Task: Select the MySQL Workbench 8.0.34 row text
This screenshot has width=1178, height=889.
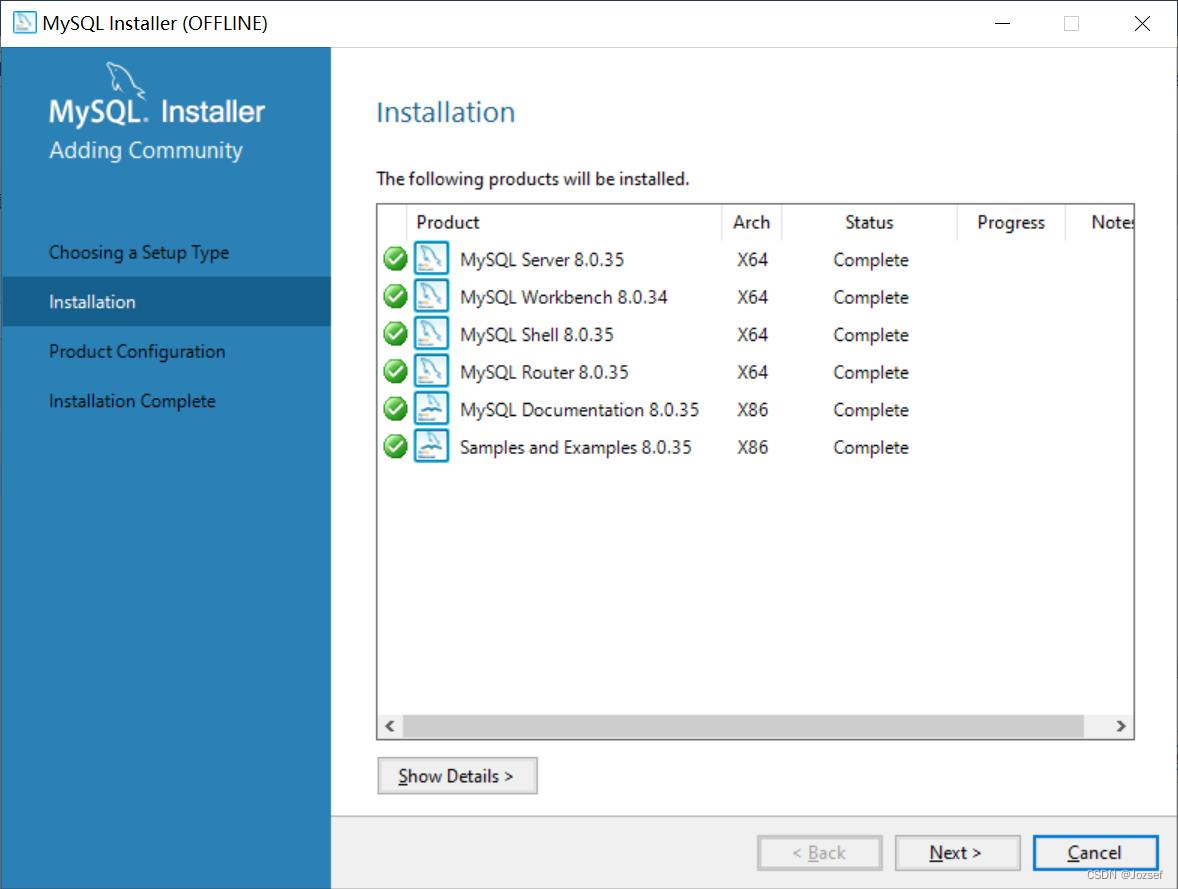Action: click(x=563, y=297)
